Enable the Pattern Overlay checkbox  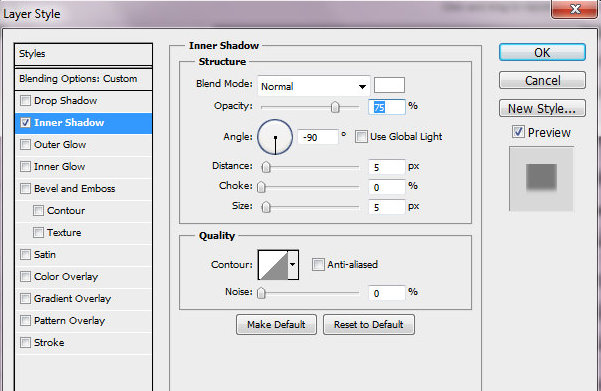coord(25,320)
